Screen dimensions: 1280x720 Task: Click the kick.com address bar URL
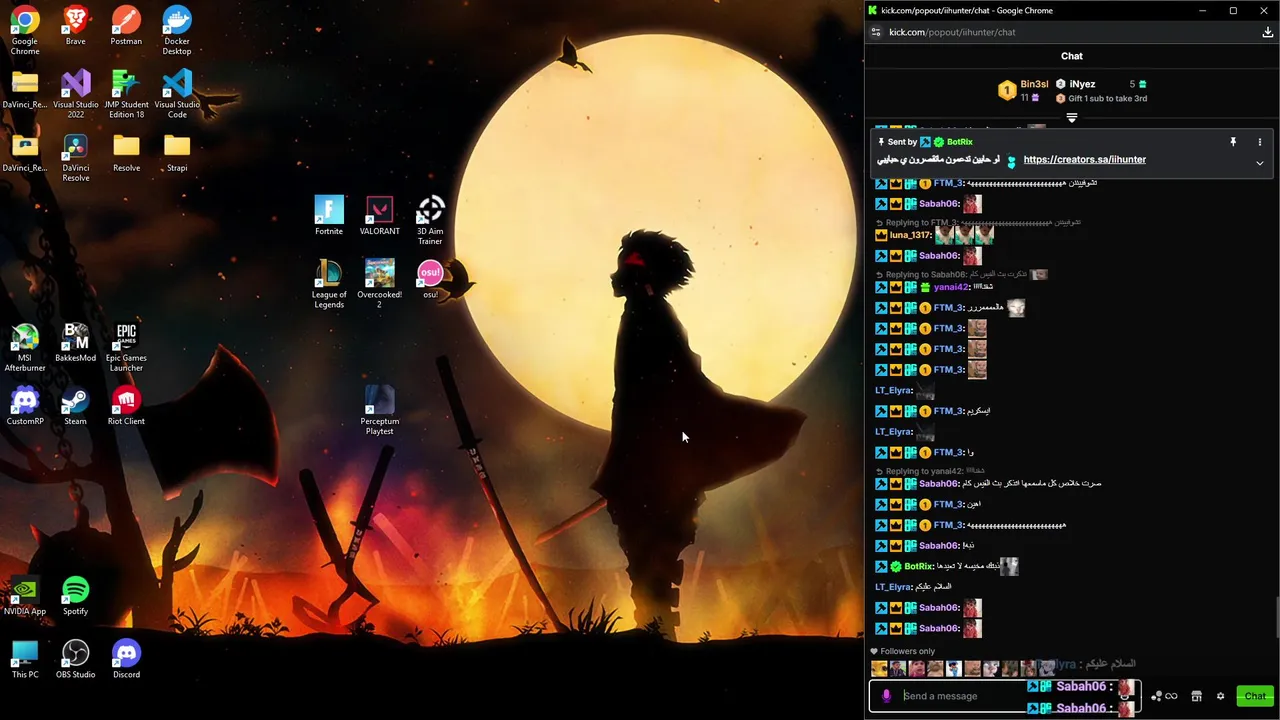952,32
